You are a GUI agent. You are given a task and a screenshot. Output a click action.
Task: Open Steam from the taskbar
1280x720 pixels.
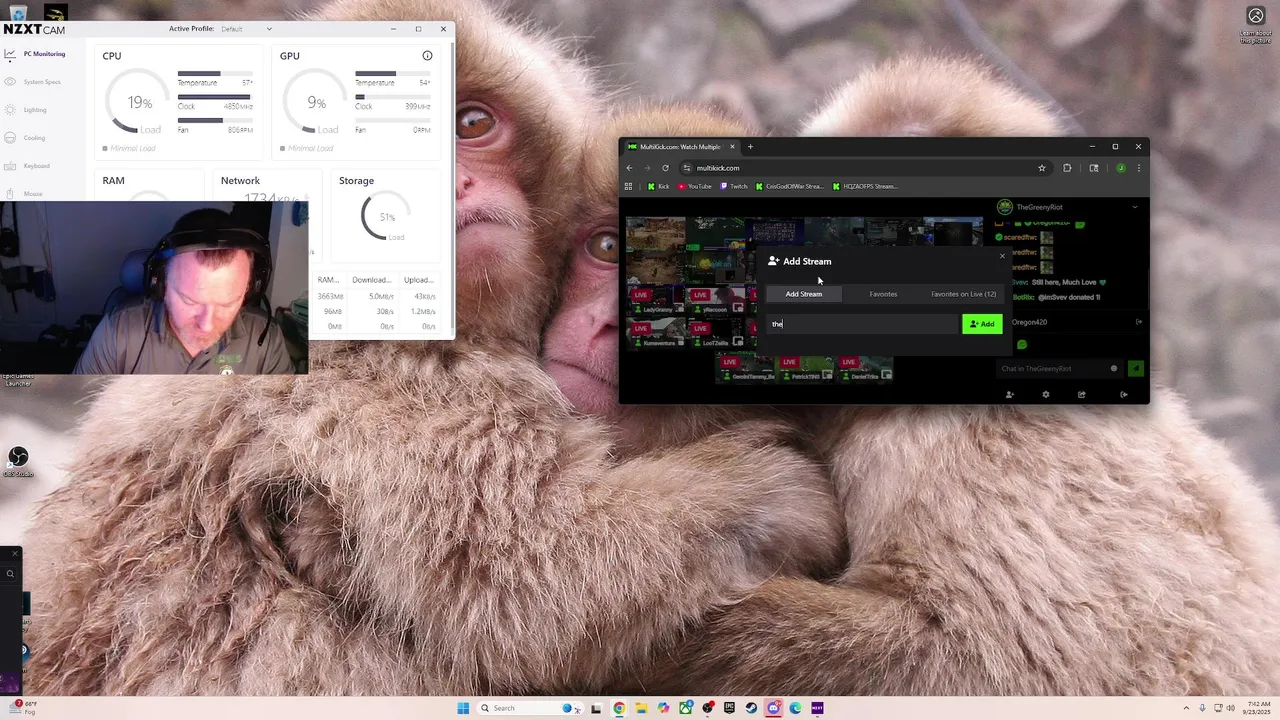(x=751, y=708)
